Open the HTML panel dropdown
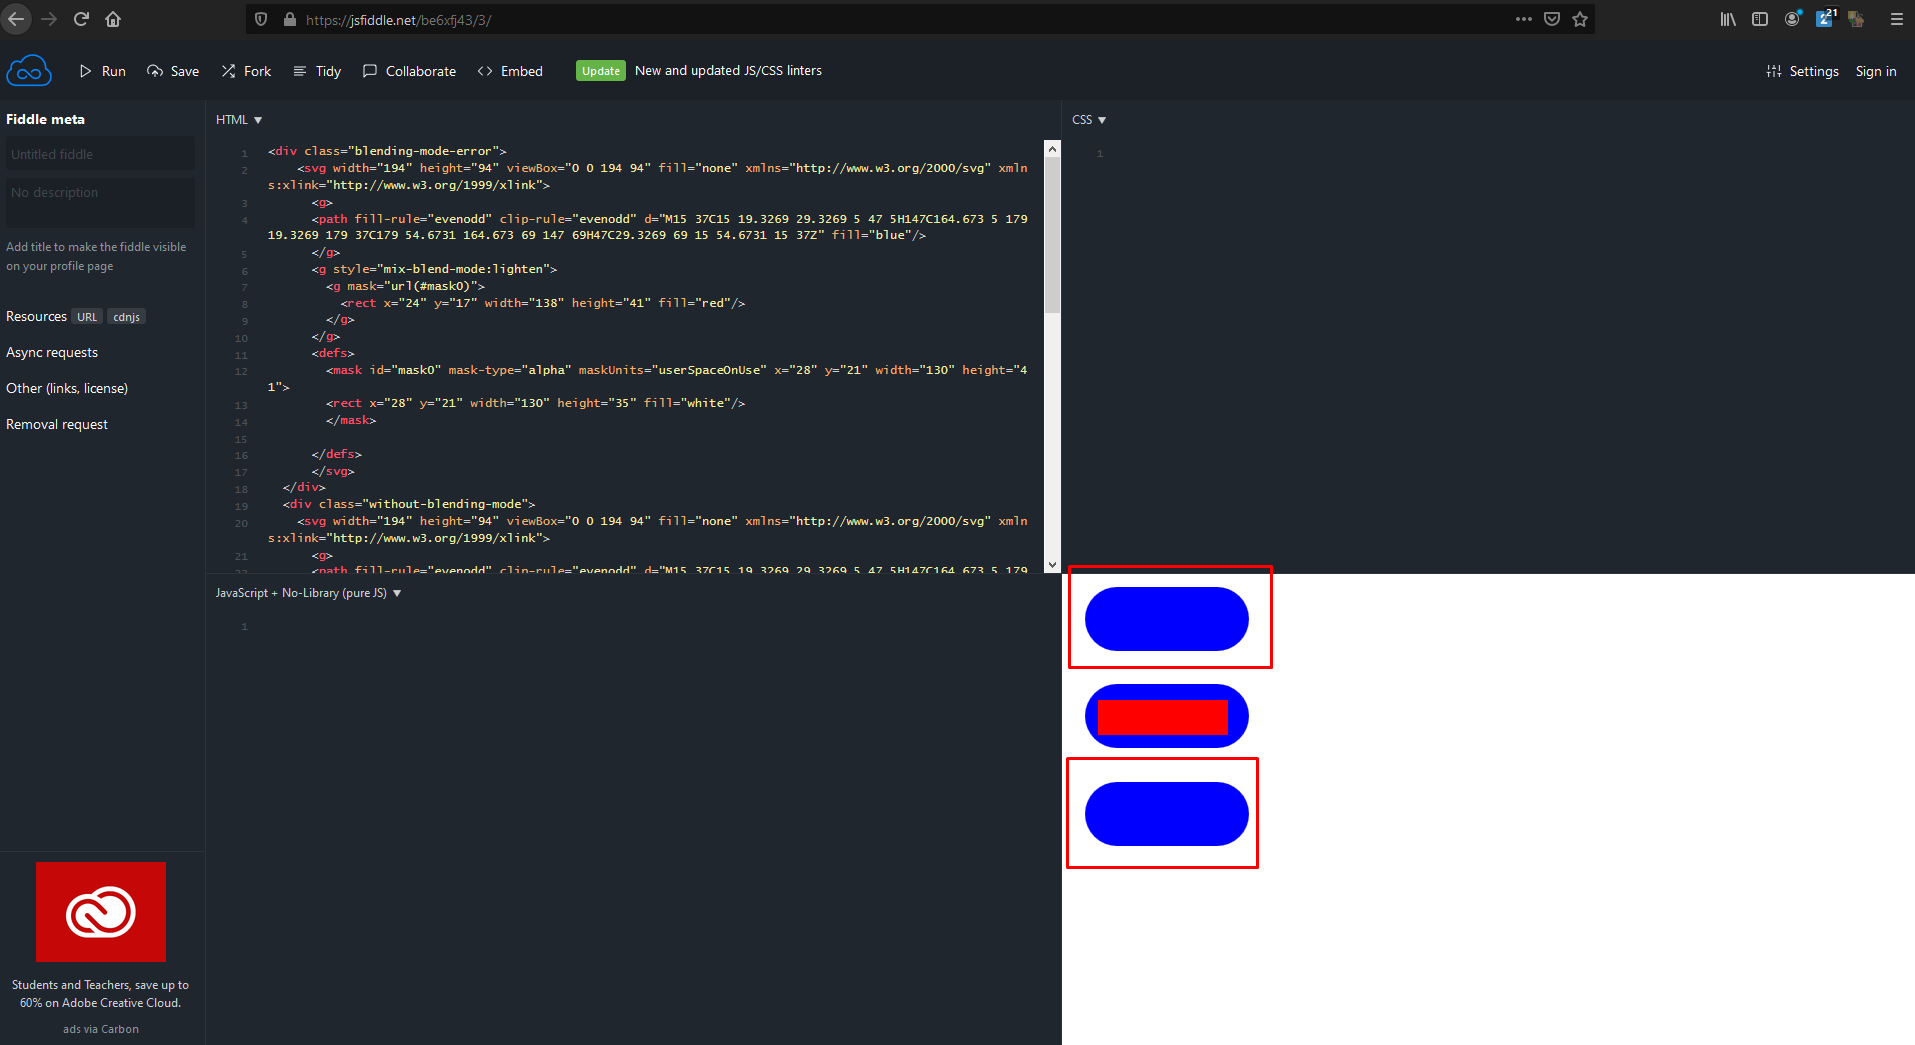The height and width of the screenshot is (1045, 1915). tap(238, 119)
